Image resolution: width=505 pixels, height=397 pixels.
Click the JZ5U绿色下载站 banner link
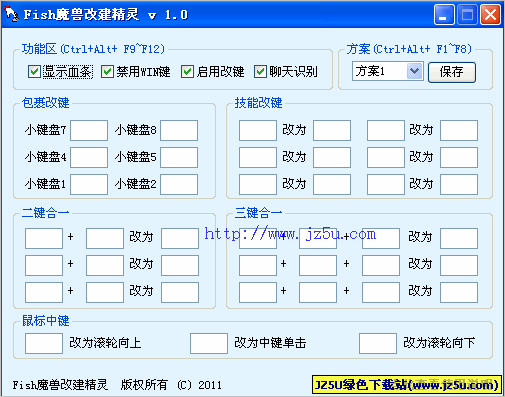407,385
